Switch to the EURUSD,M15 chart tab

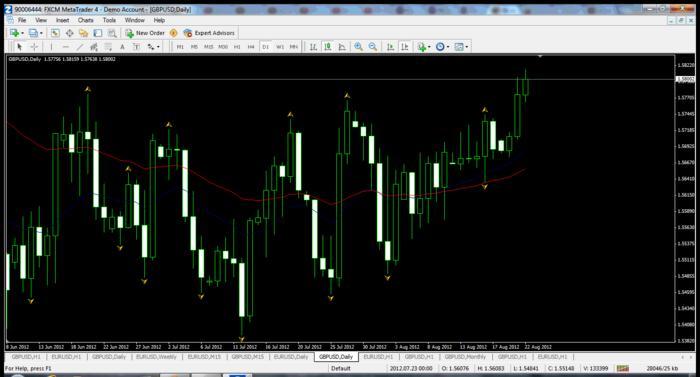[x=204, y=357]
